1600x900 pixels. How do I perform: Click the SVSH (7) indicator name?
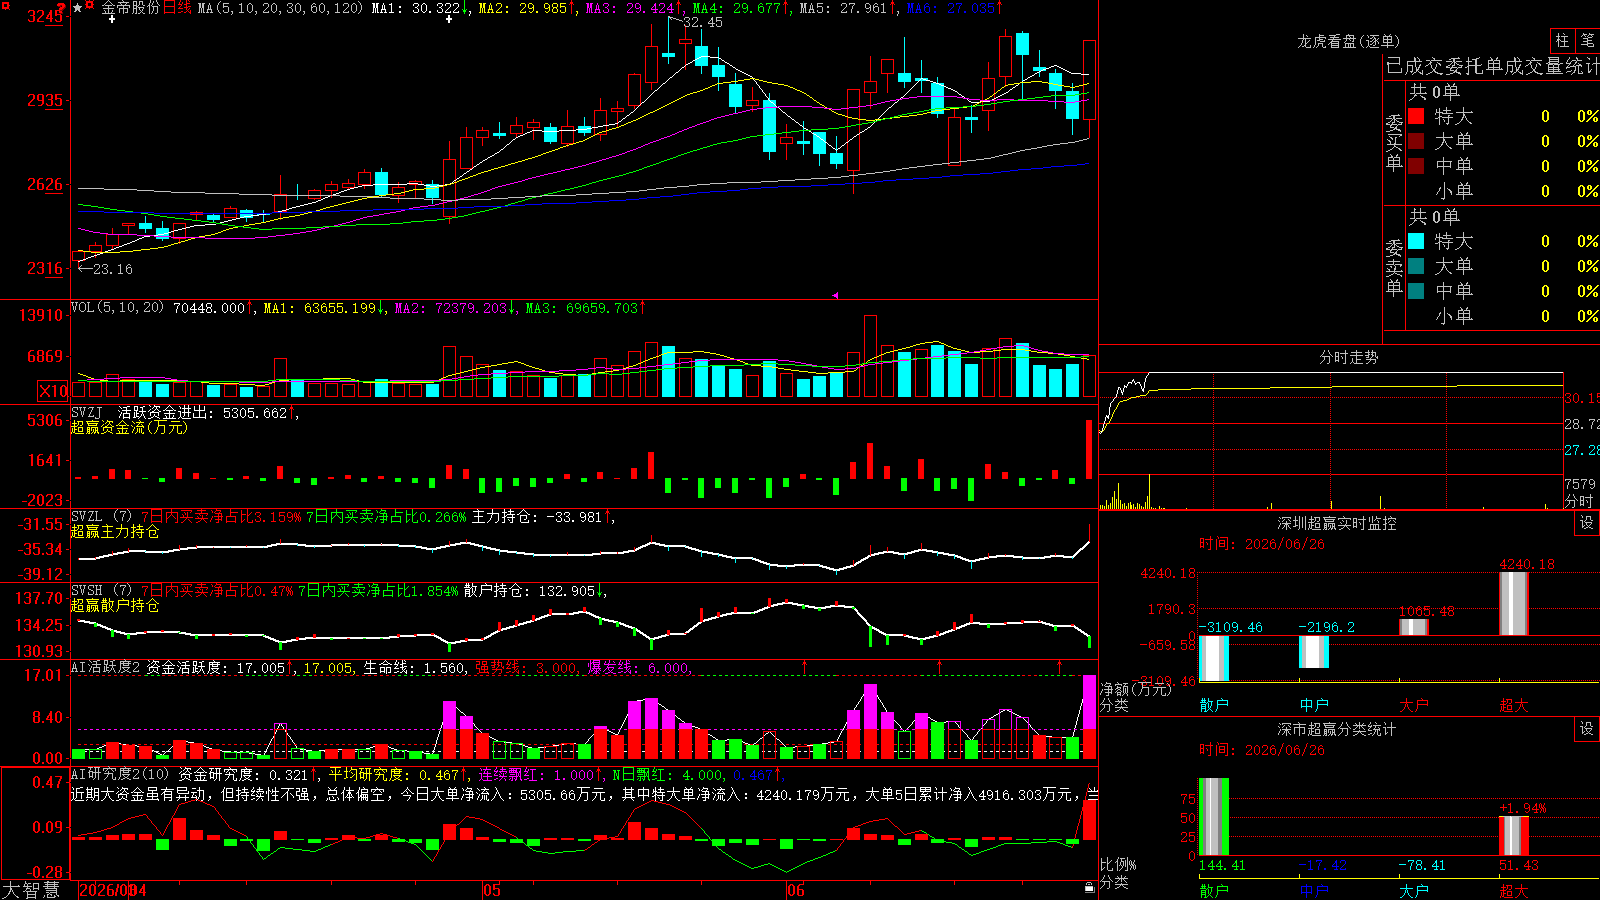[x=101, y=591]
